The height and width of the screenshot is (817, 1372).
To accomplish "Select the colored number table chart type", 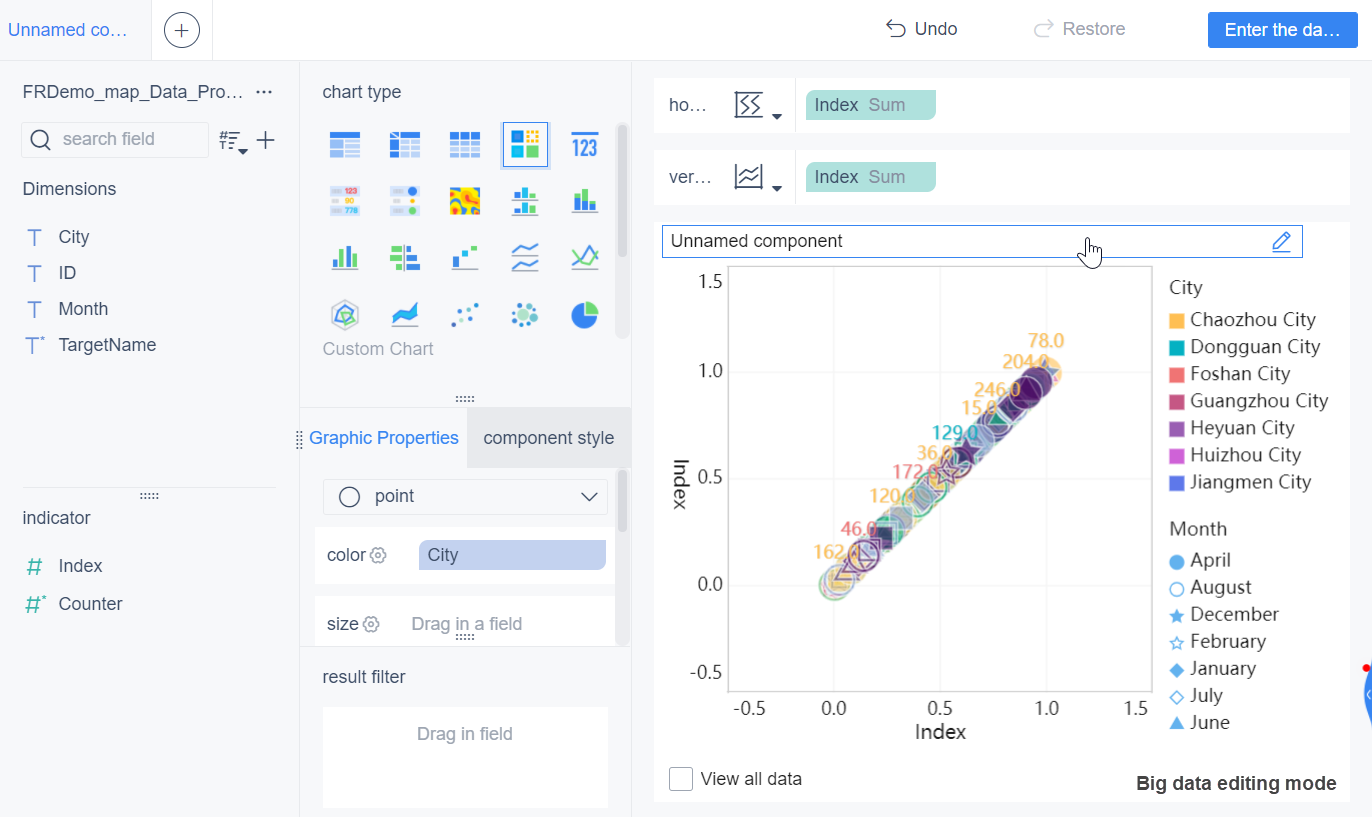I will (345, 201).
